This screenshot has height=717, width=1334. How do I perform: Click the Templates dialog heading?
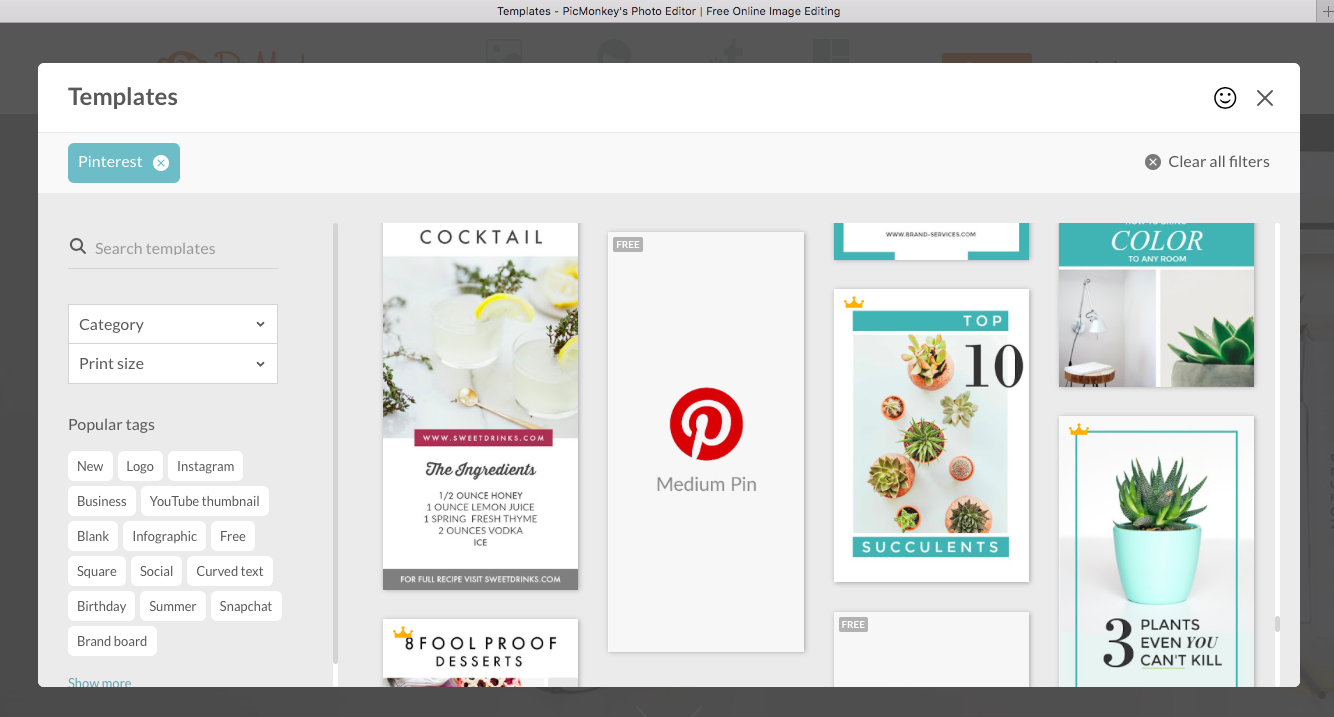[123, 97]
